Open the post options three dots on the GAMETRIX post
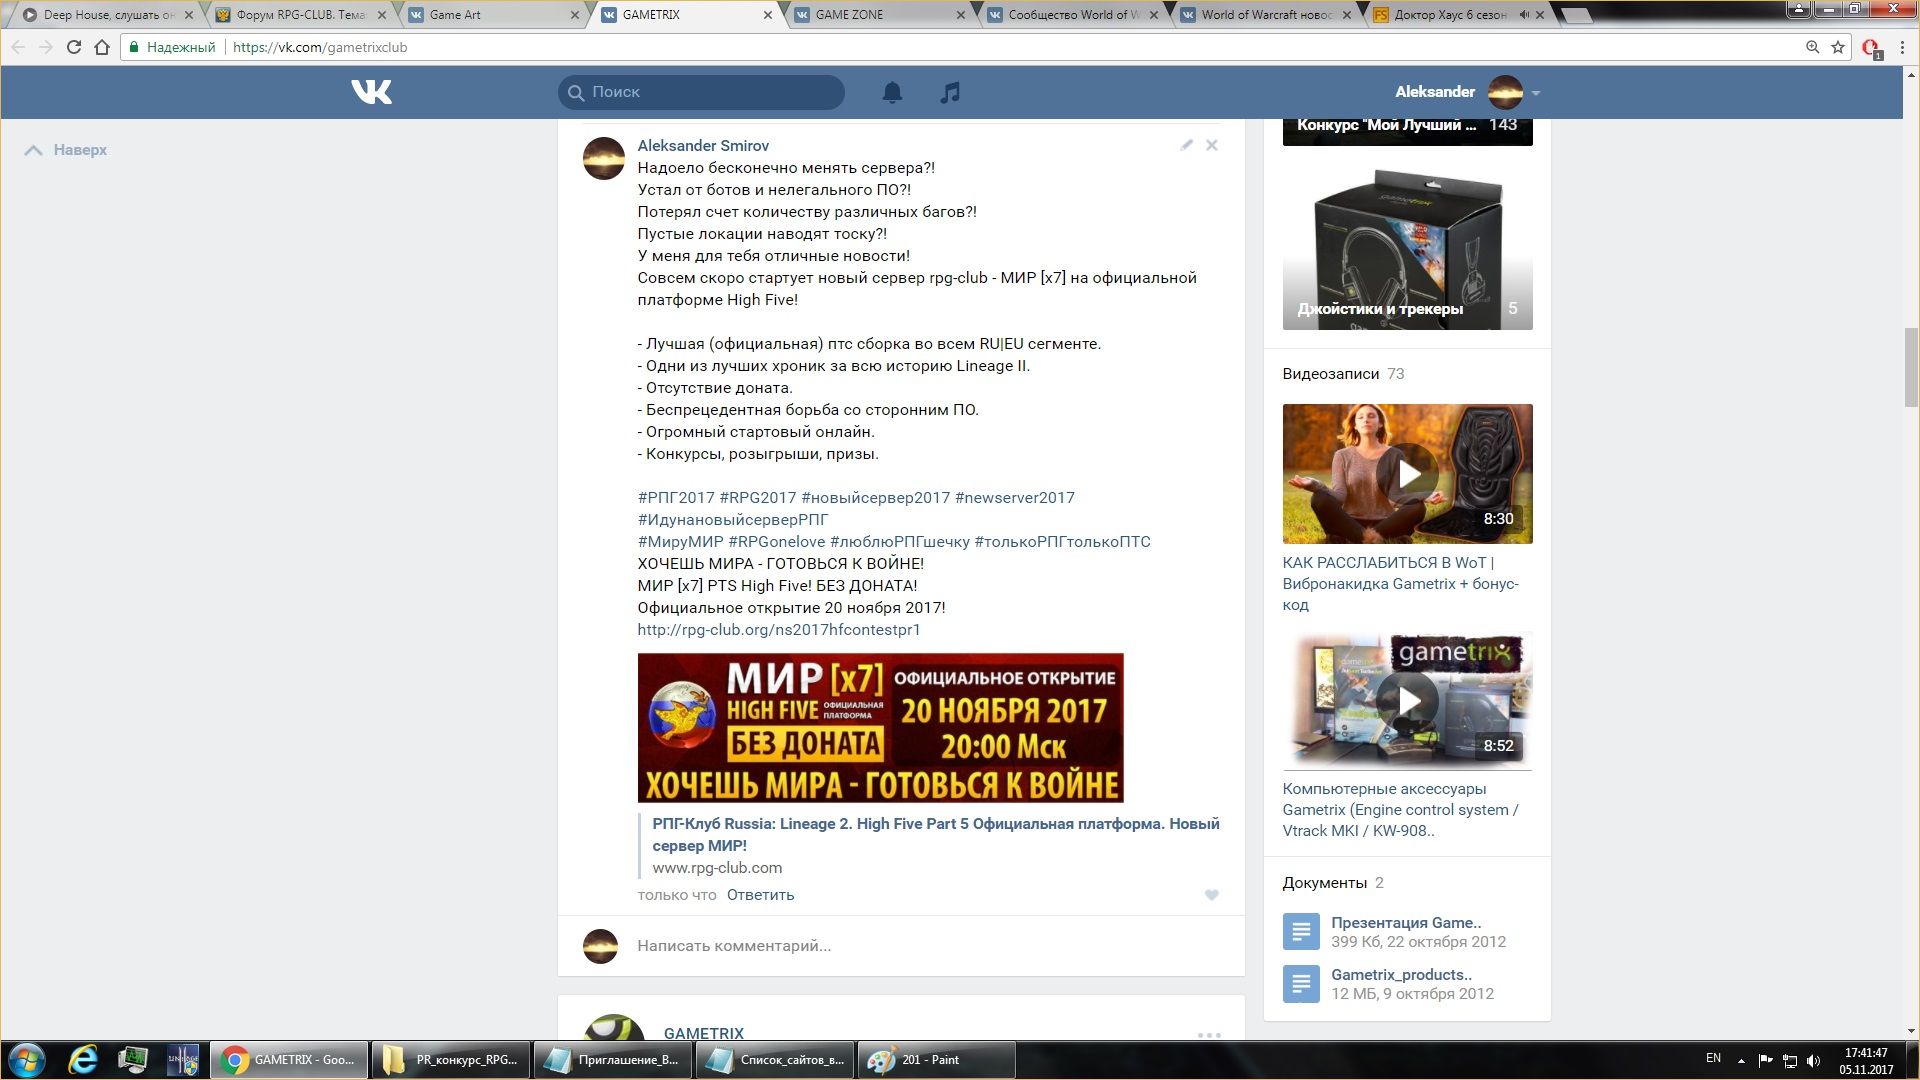The width and height of the screenshot is (1920, 1080). tap(1209, 1034)
